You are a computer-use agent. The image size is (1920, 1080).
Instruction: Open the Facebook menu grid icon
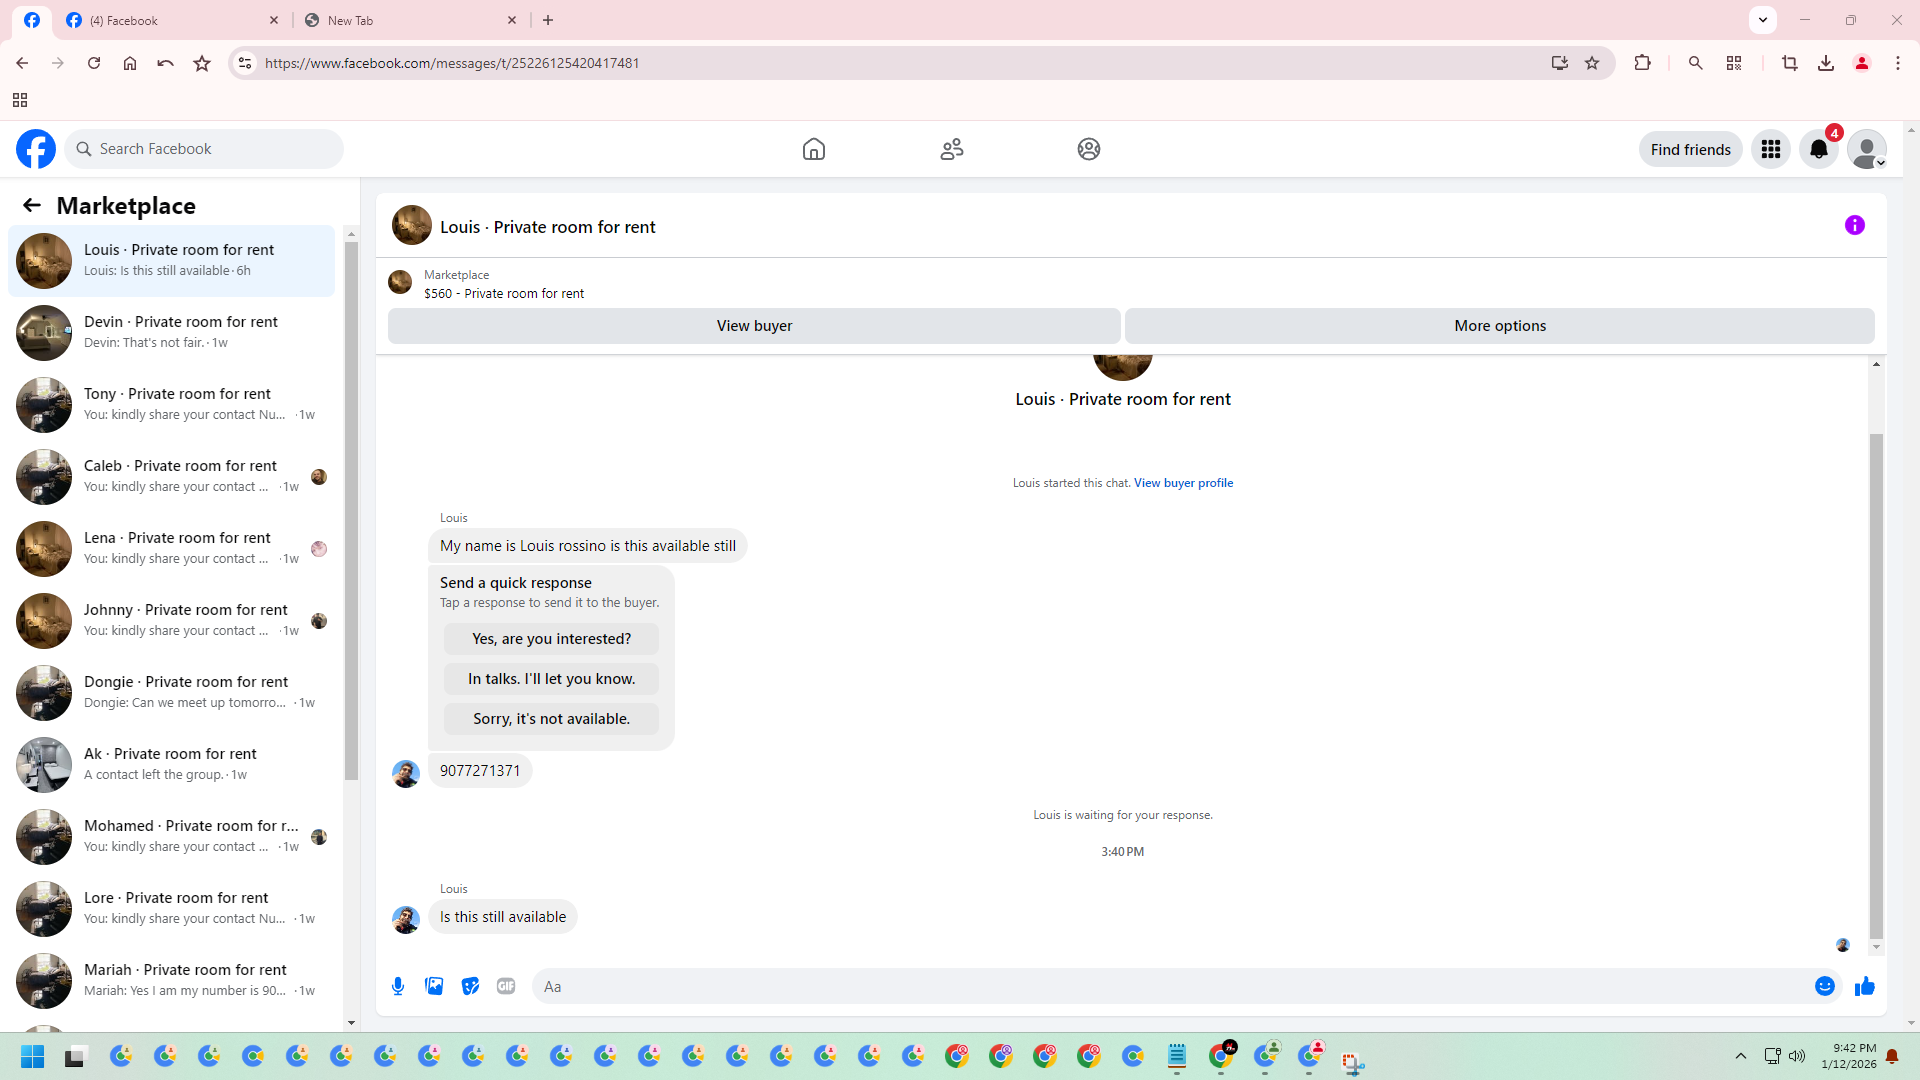[x=1770, y=149]
